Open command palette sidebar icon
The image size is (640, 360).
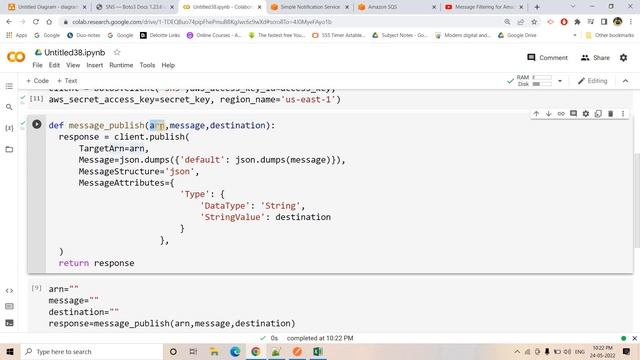9,307
